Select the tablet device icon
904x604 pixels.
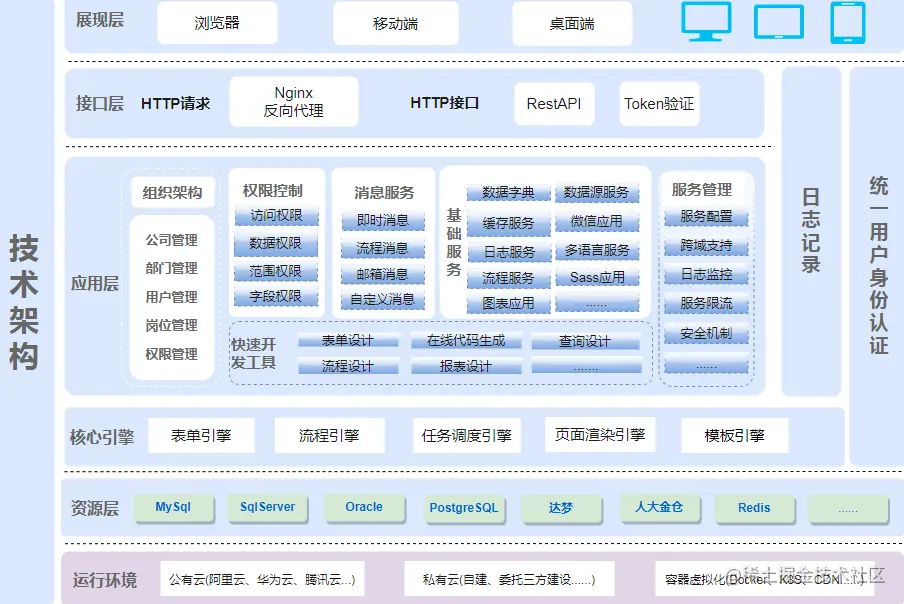[x=847, y=24]
